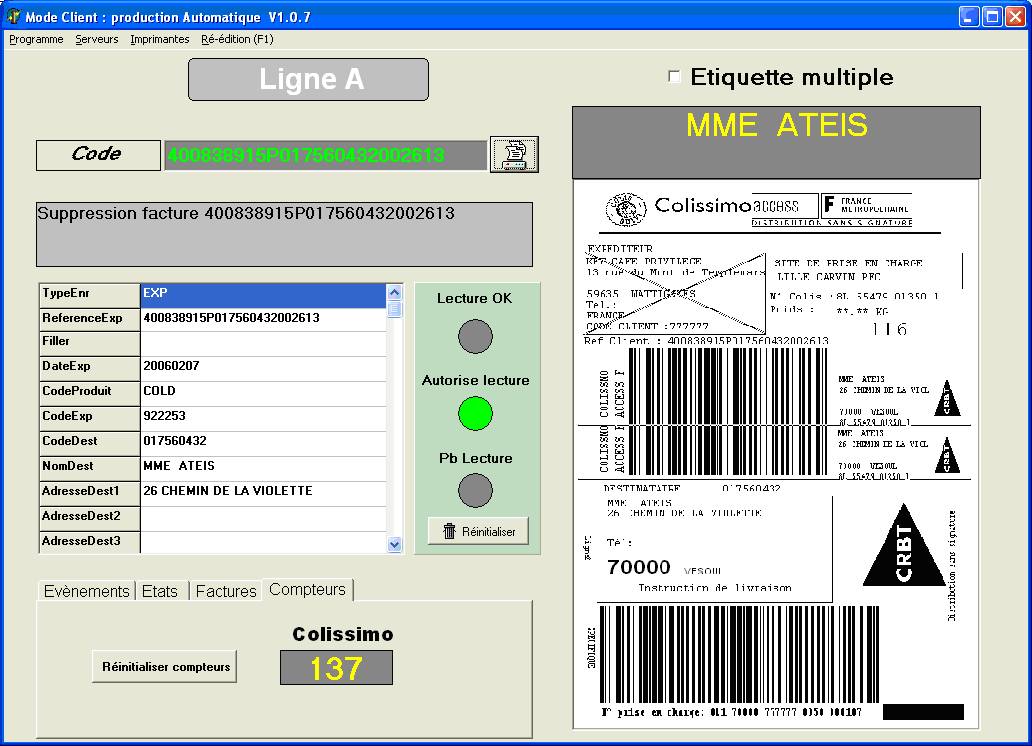This screenshot has height=746, width=1032.
Task: Click the Colissimo counter value 137
Action: pyautogui.click(x=336, y=668)
